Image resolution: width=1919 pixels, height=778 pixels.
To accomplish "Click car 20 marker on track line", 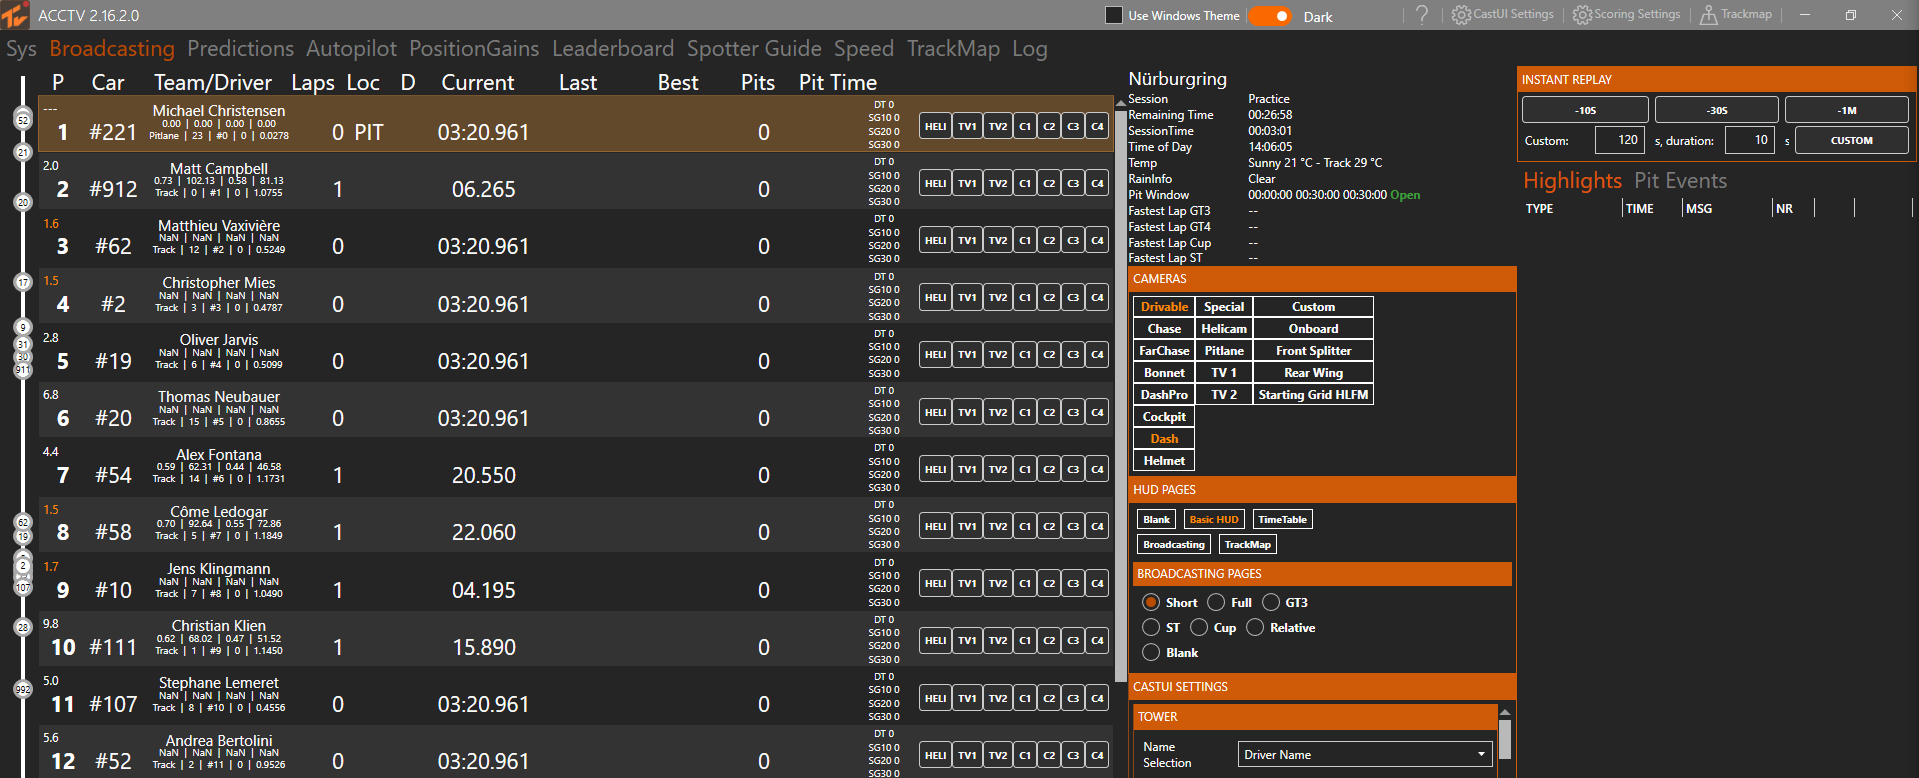I will point(23,202).
